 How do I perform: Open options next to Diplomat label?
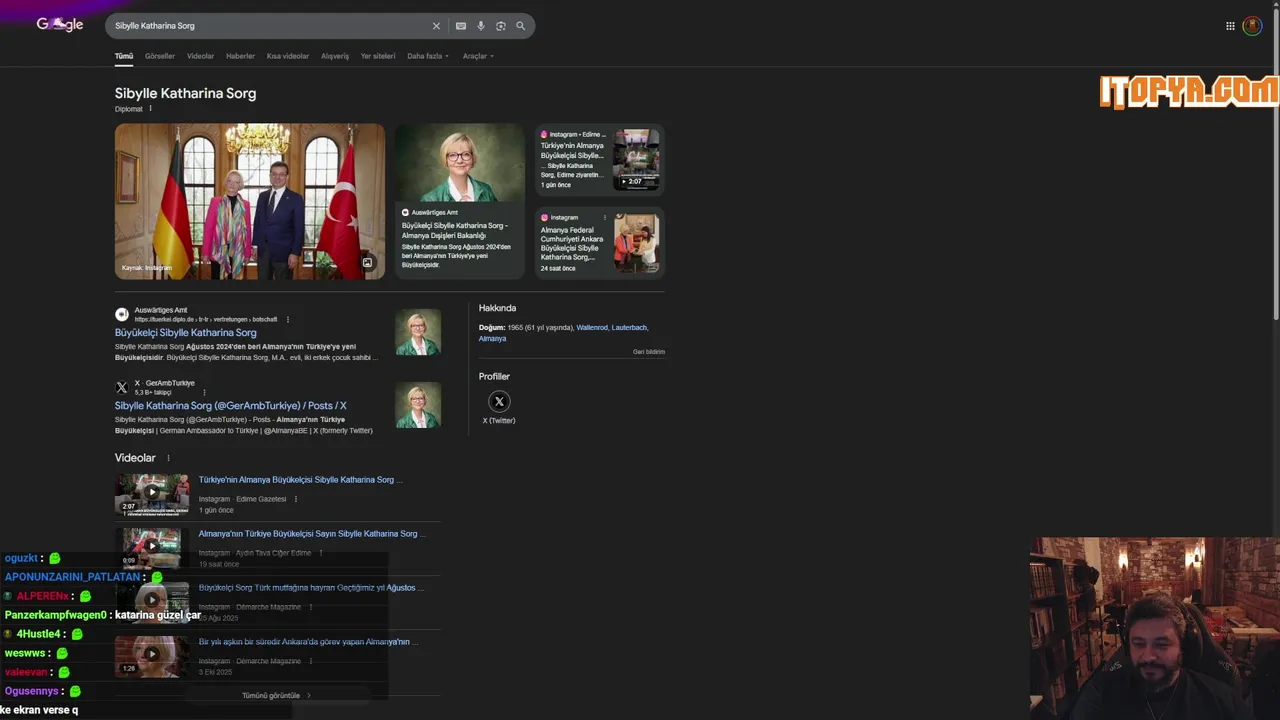point(151,109)
